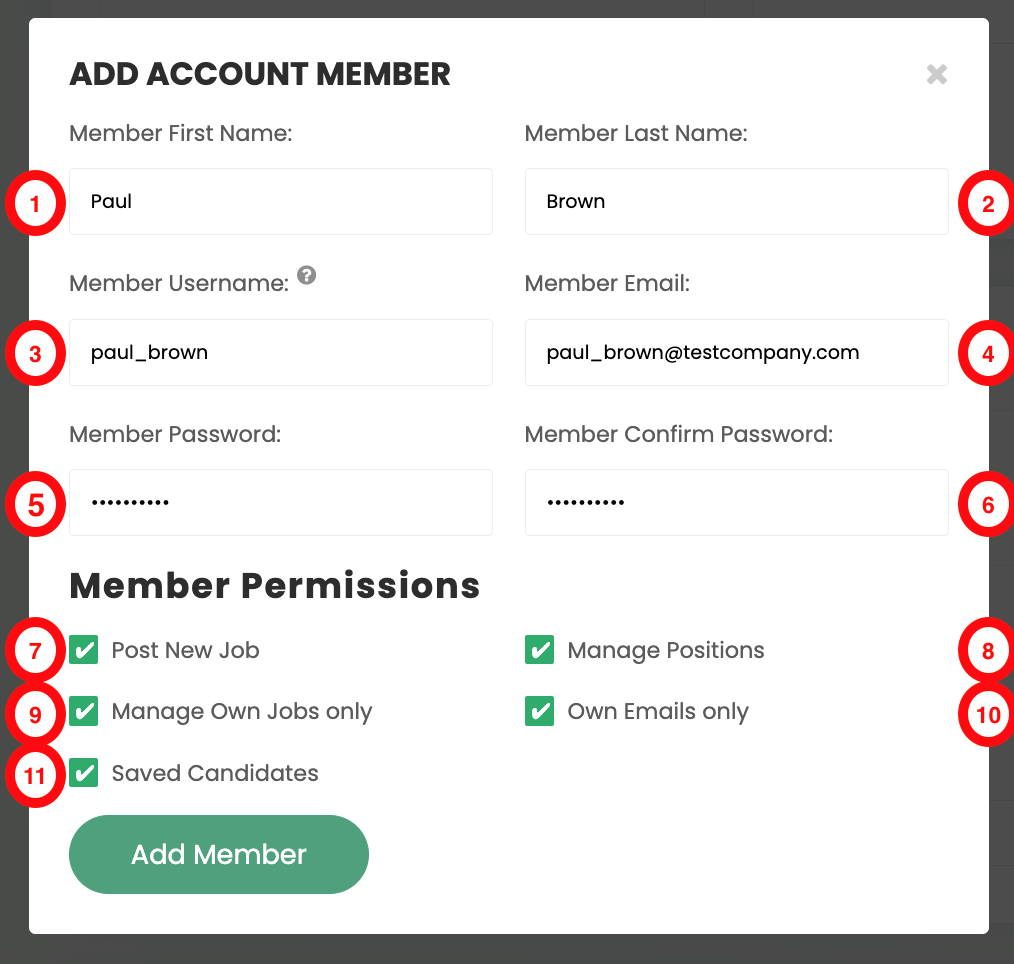Click the red circle marker numbered 11
Screen dimensions: 1014x964
click(36, 775)
